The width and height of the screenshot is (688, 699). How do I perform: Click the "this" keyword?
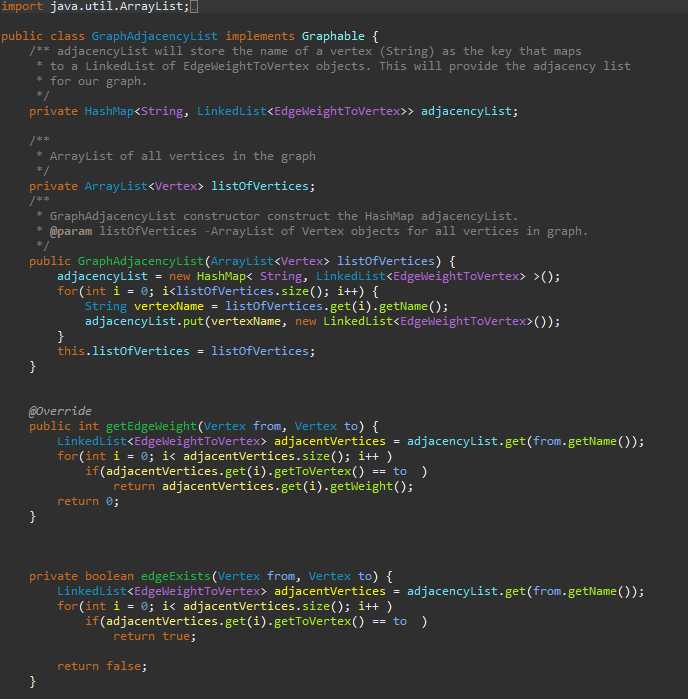point(71,351)
